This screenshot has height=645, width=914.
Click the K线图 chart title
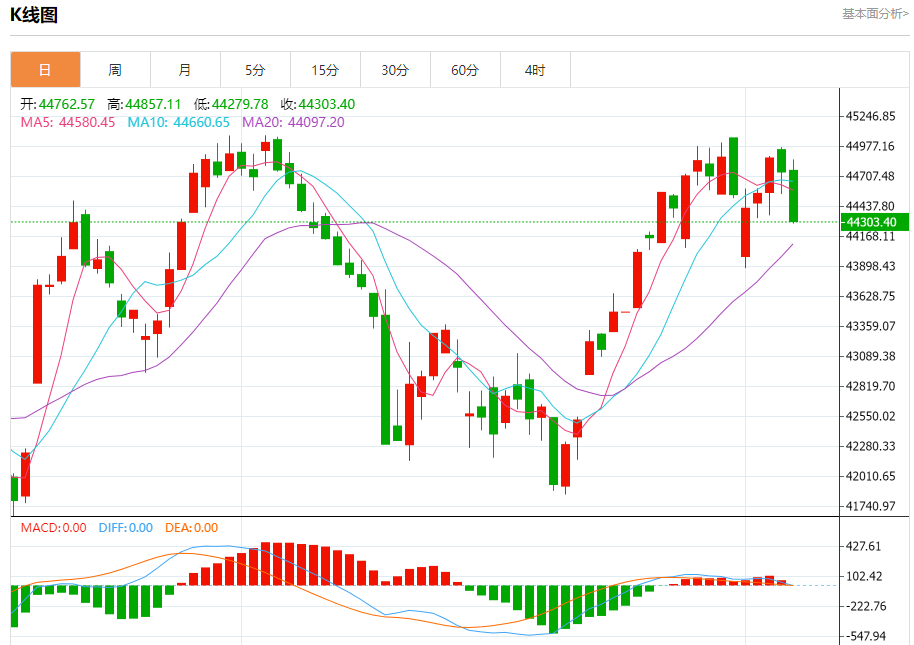34,15
